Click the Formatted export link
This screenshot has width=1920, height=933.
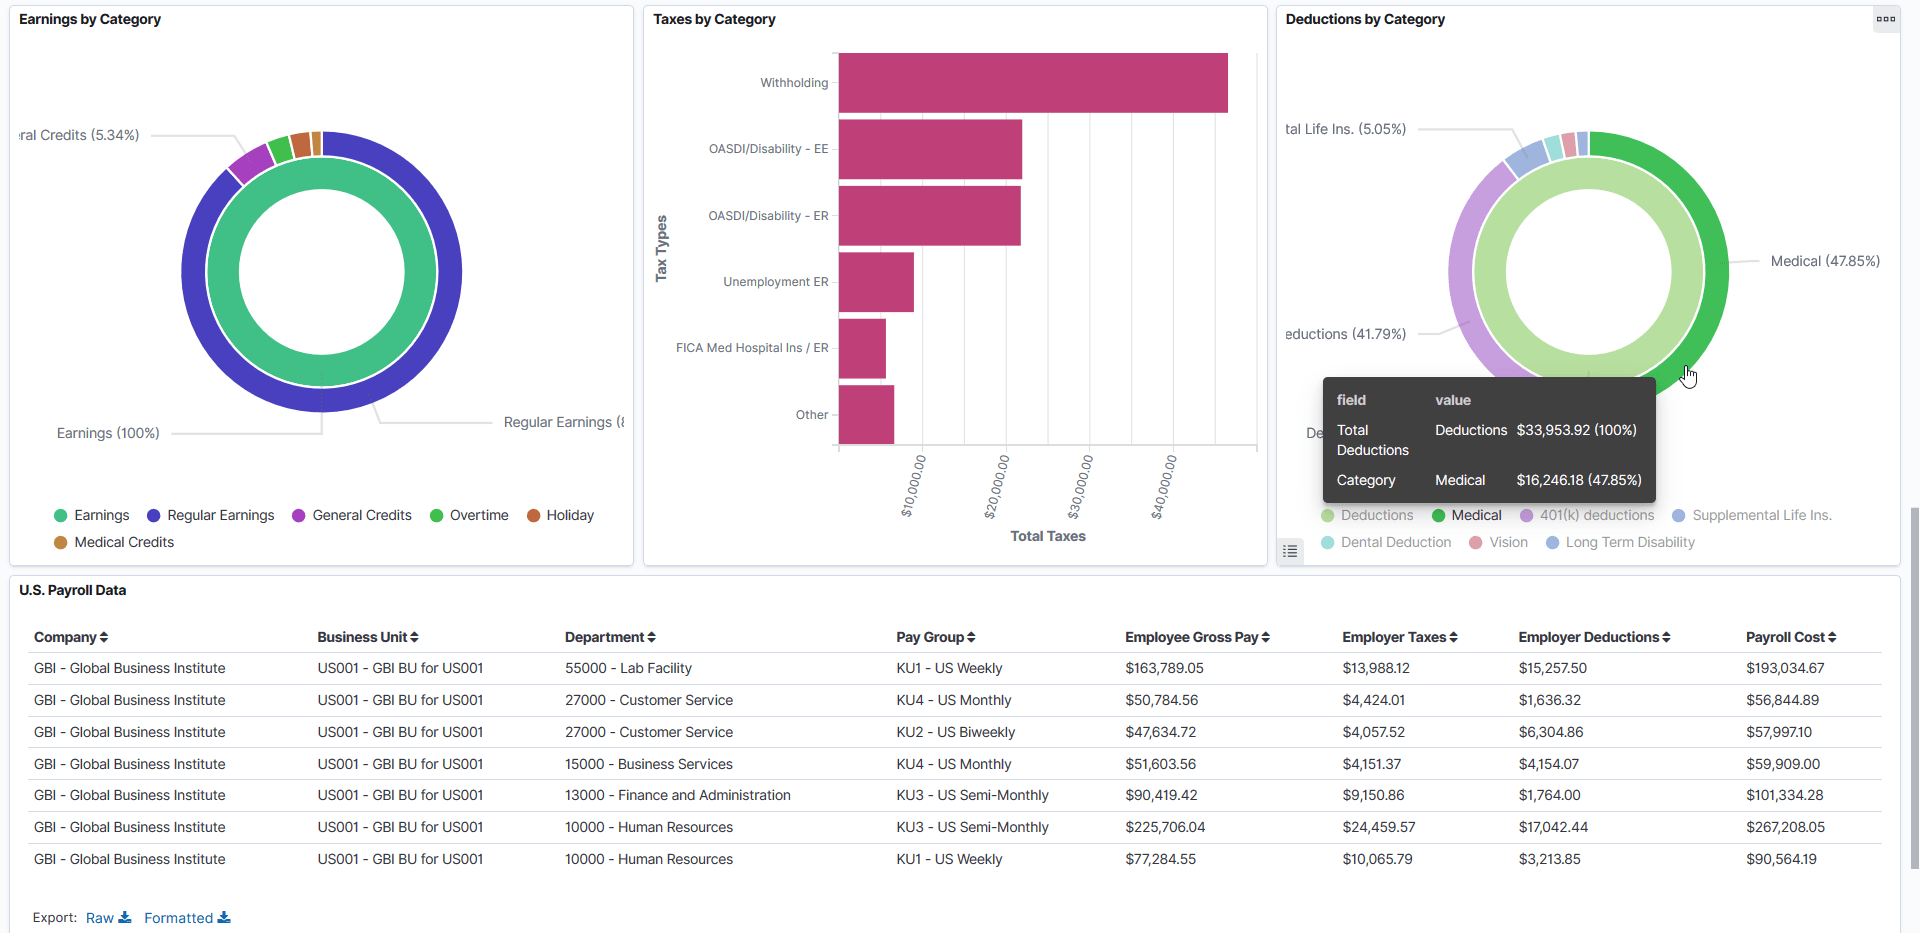(x=180, y=917)
